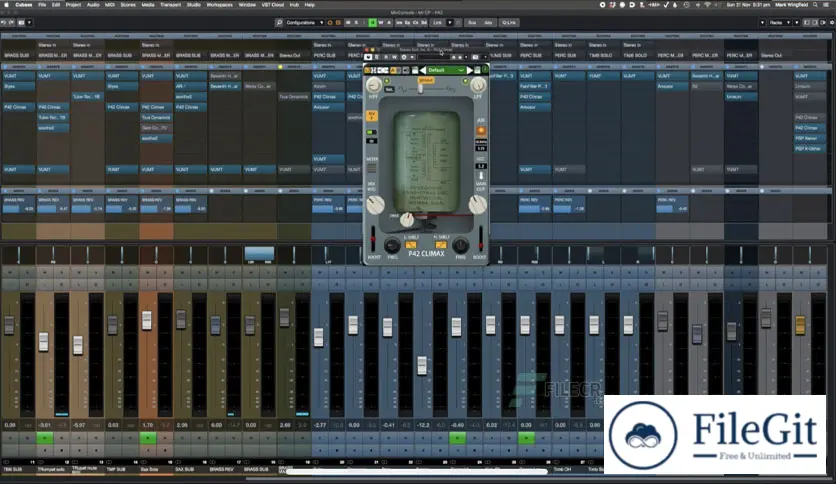Toggle the L SHELF switch in P42
The height and width of the screenshot is (484, 836).
[411, 245]
